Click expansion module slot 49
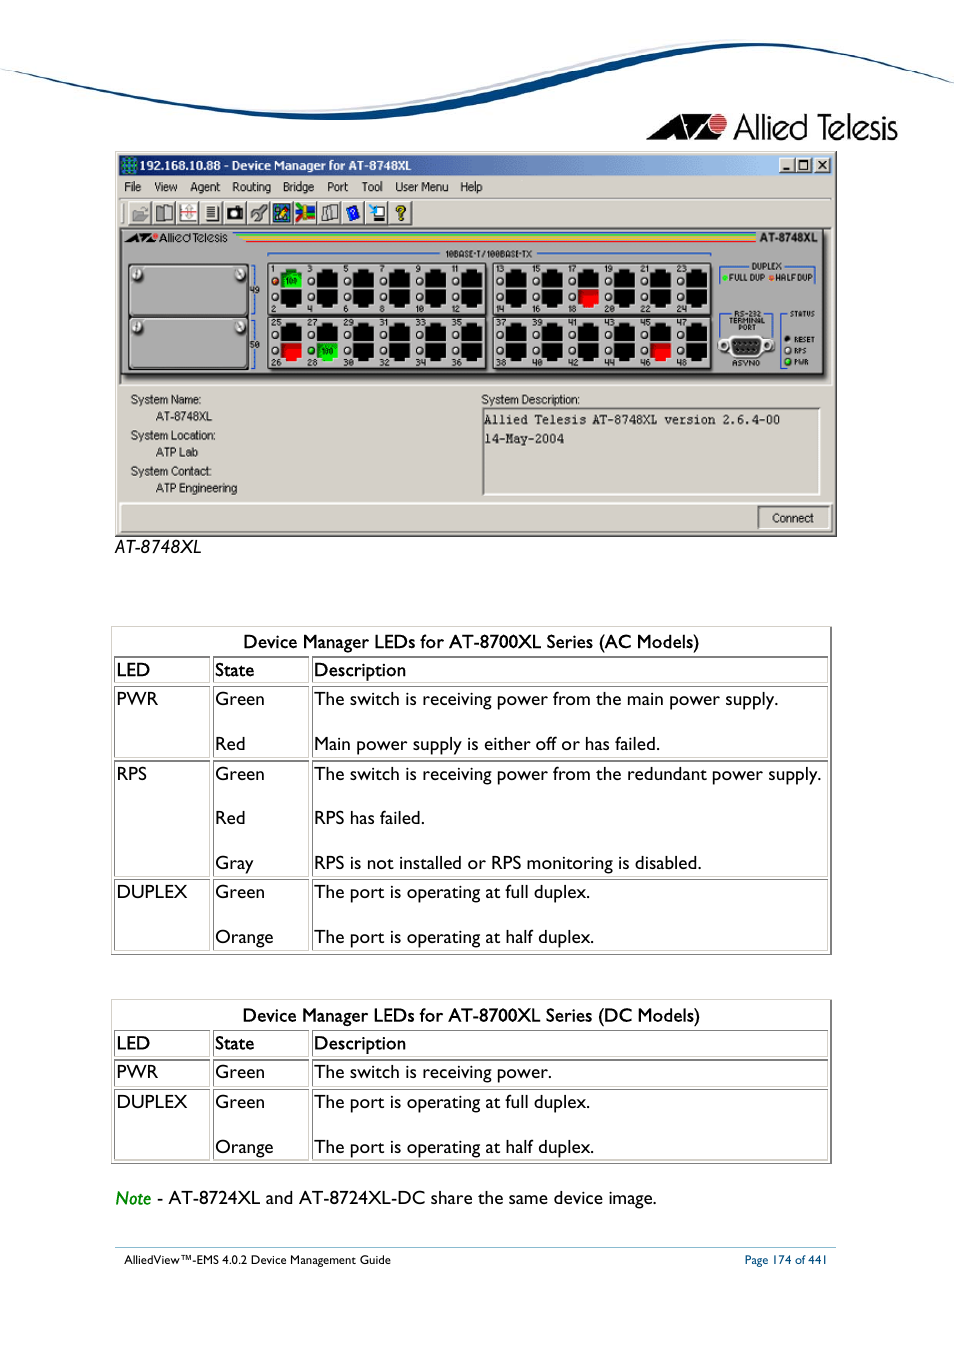 pyautogui.click(x=188, y=290)
